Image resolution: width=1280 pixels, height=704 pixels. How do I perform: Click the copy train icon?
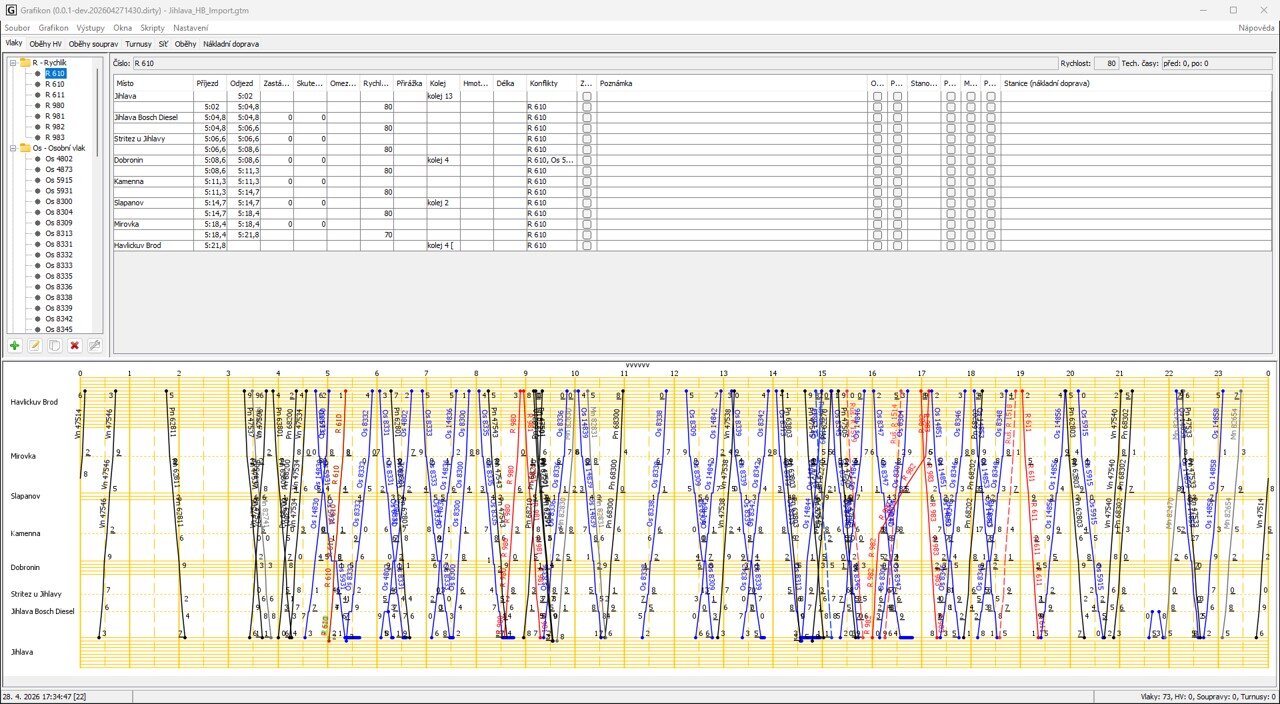[55, 345]
